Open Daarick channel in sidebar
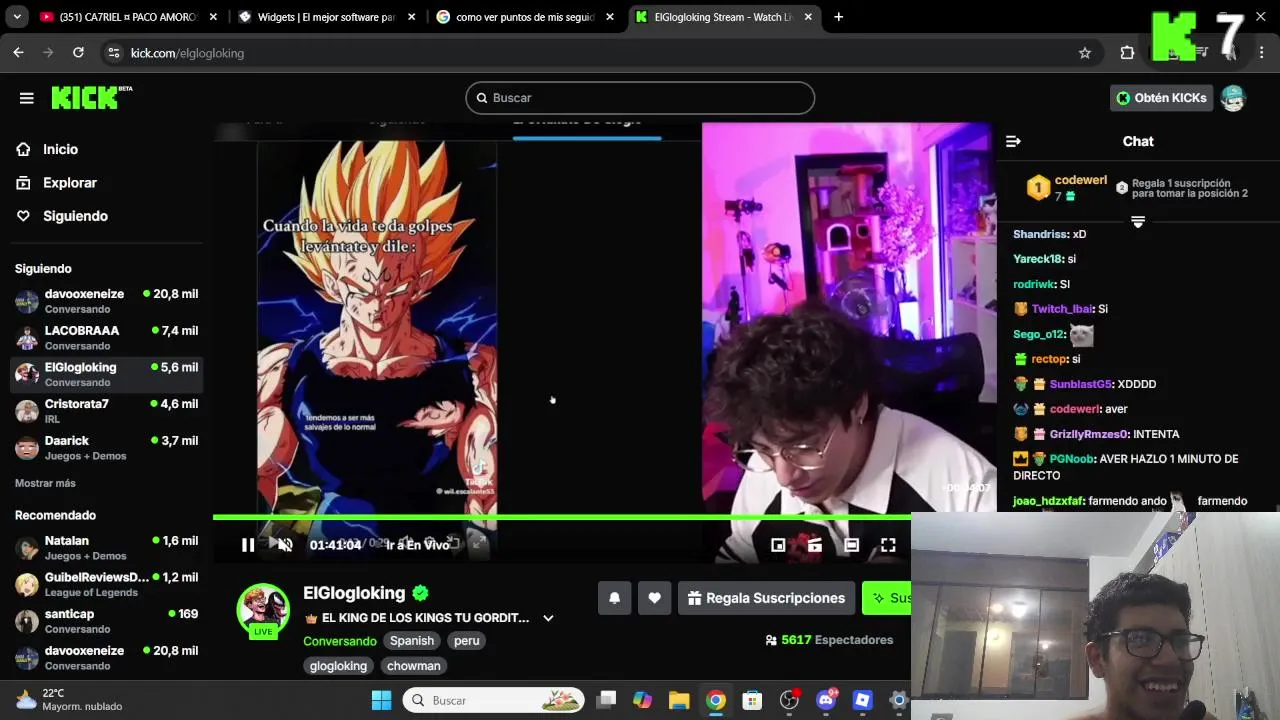The image size is (1280, 720). click(106, 447)
